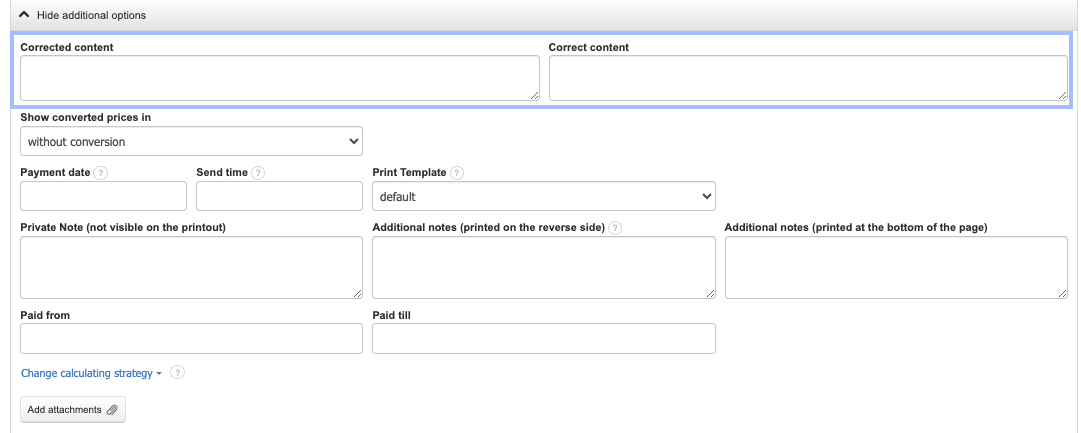Click help icon beside reverse side notes
Image resolution: width=1081 pixels, height=433 pixels.
tap(615, 228)
